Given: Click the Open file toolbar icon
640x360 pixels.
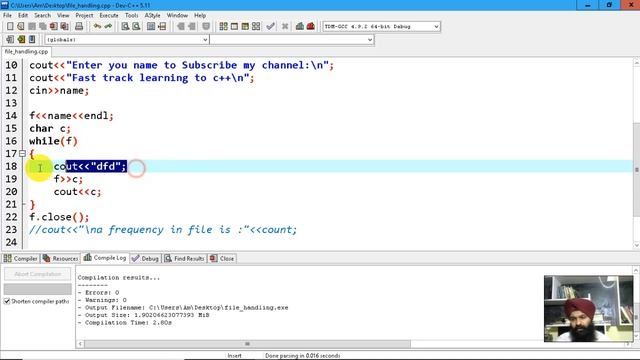Looking at the screenshot, I should (20, 27).
